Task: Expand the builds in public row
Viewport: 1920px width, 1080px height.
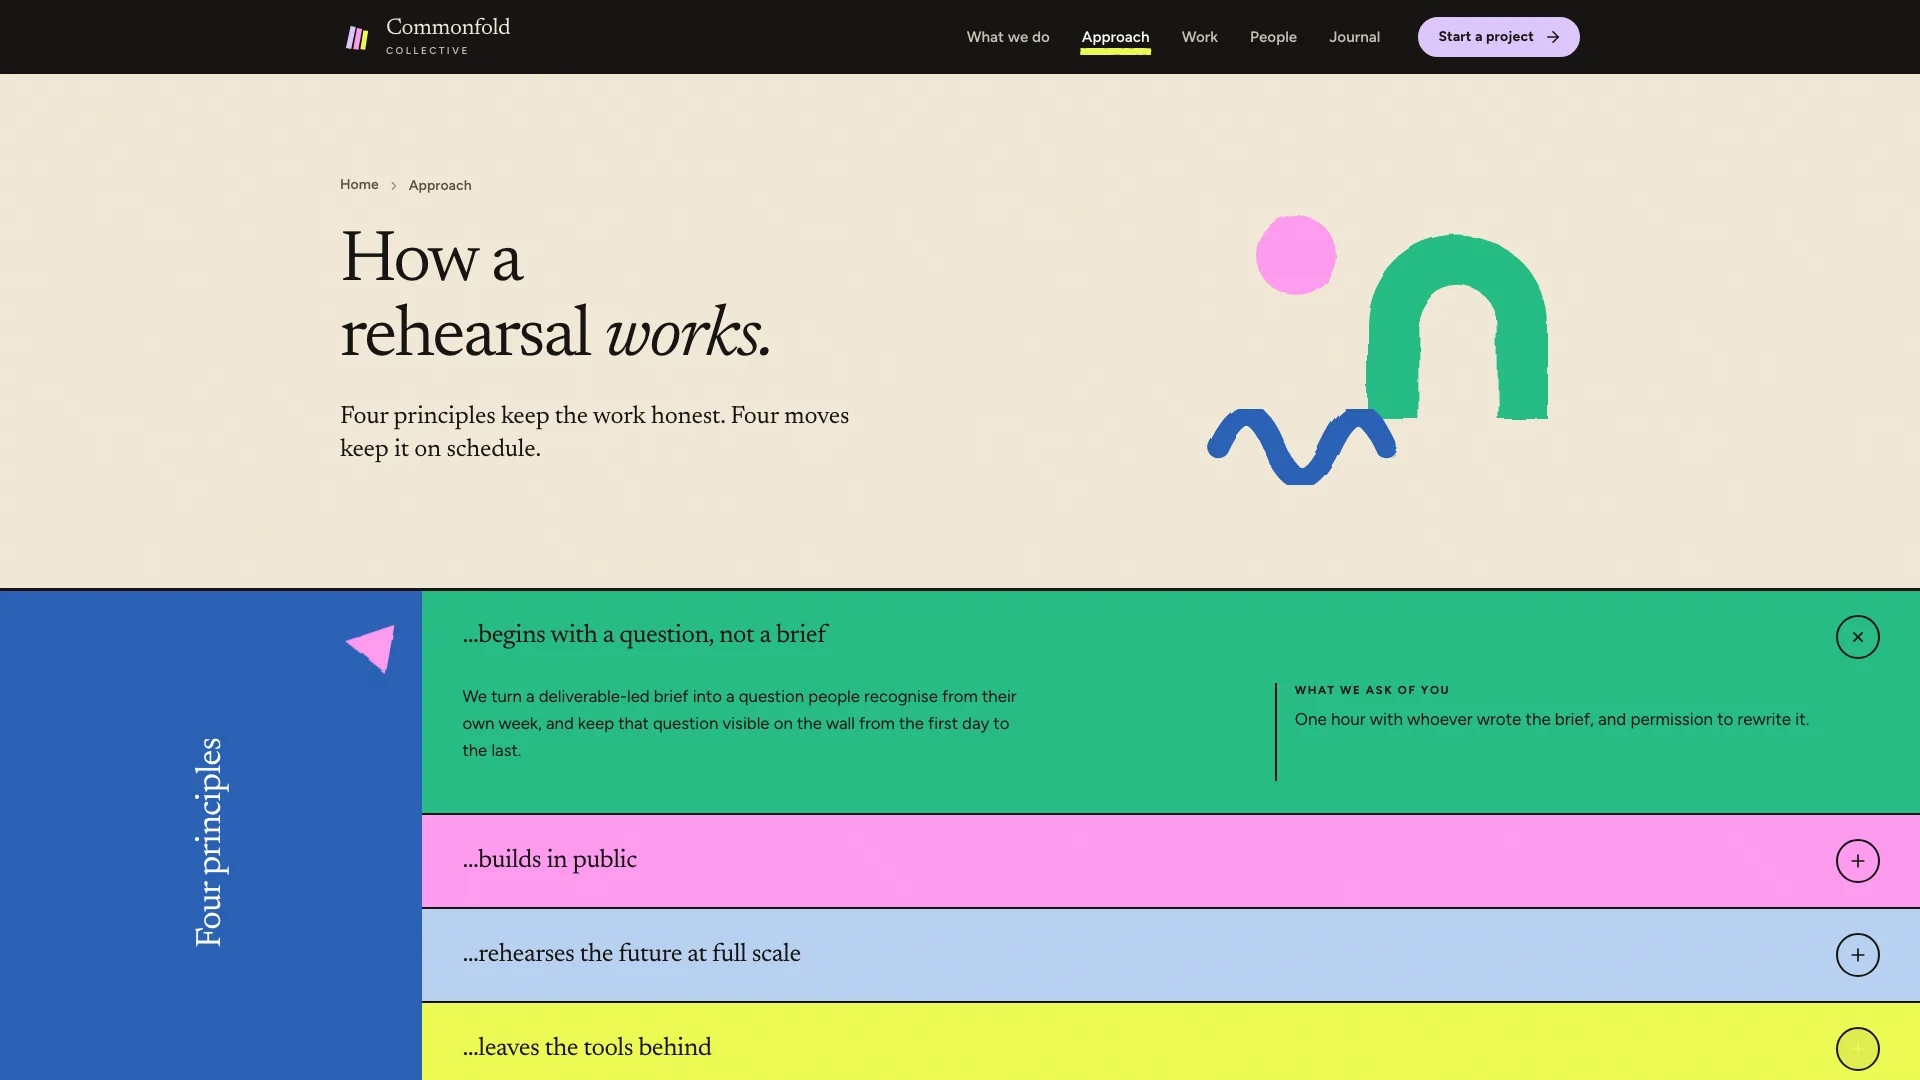Action: click(x=1857, y=861)
